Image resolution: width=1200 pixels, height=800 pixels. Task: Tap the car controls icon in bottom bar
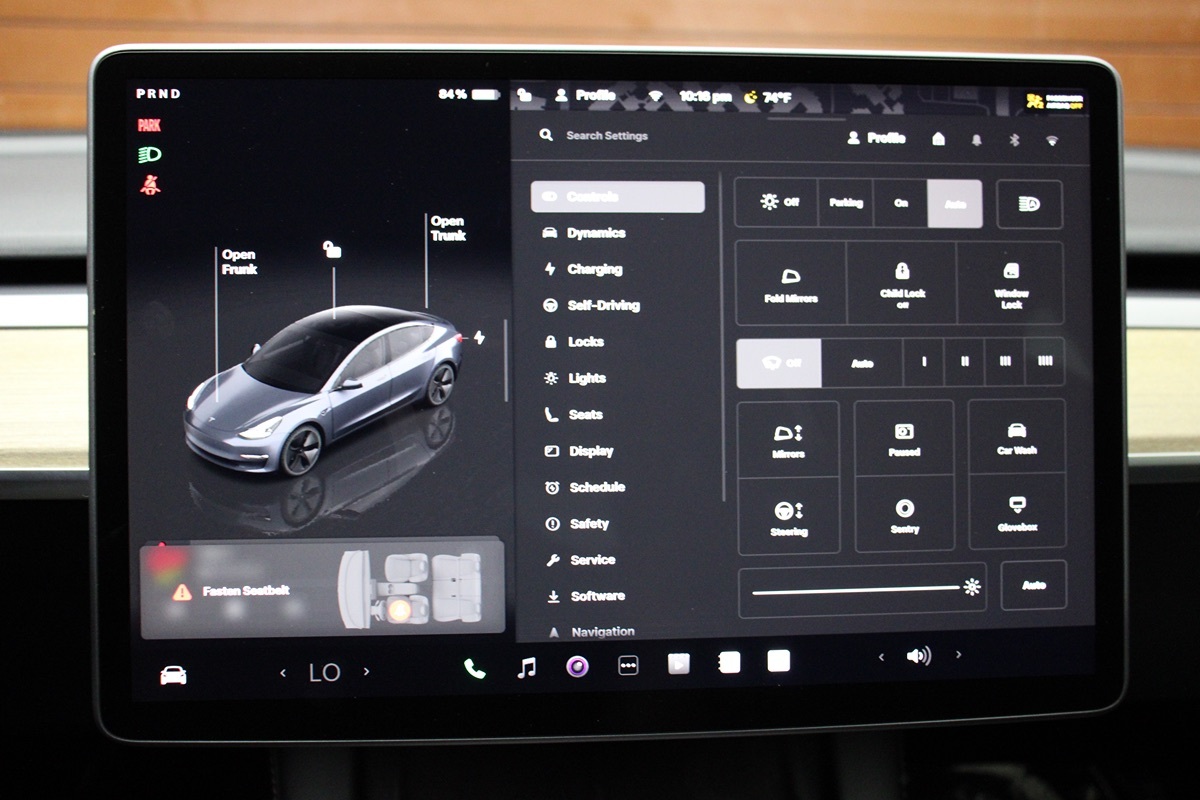[x=174, y=675]
